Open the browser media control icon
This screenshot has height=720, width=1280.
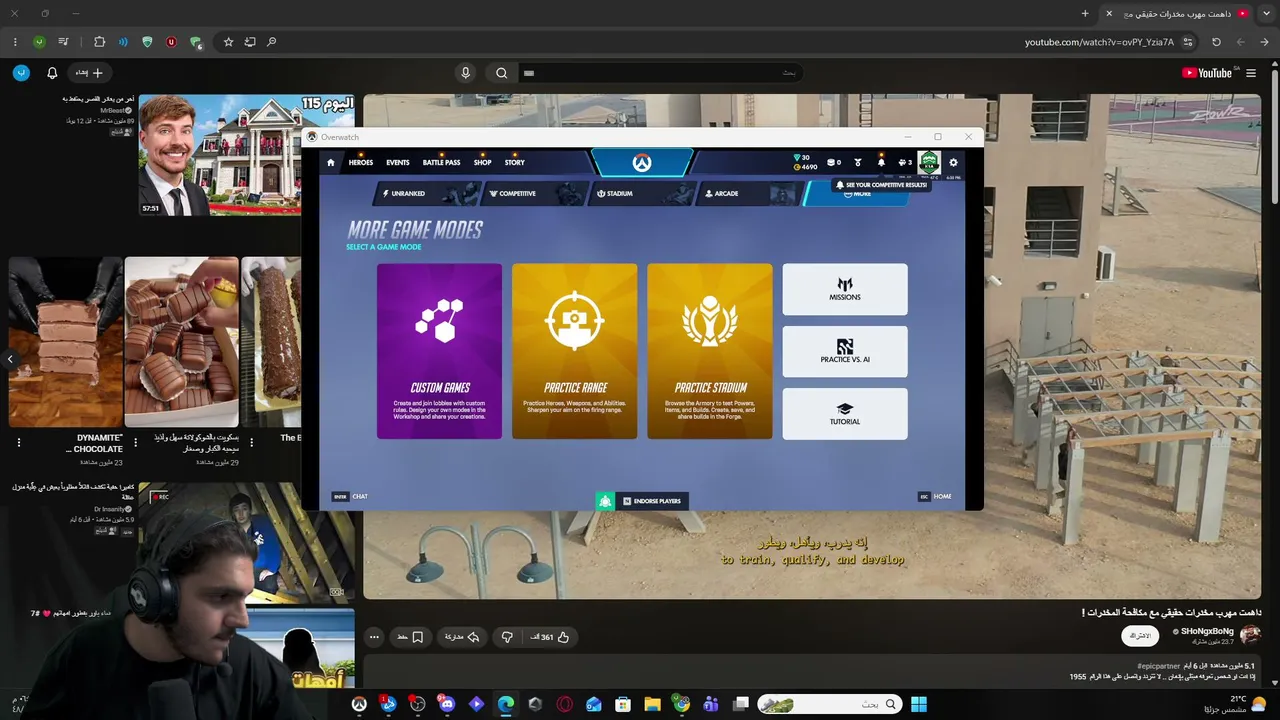[63, 42]
